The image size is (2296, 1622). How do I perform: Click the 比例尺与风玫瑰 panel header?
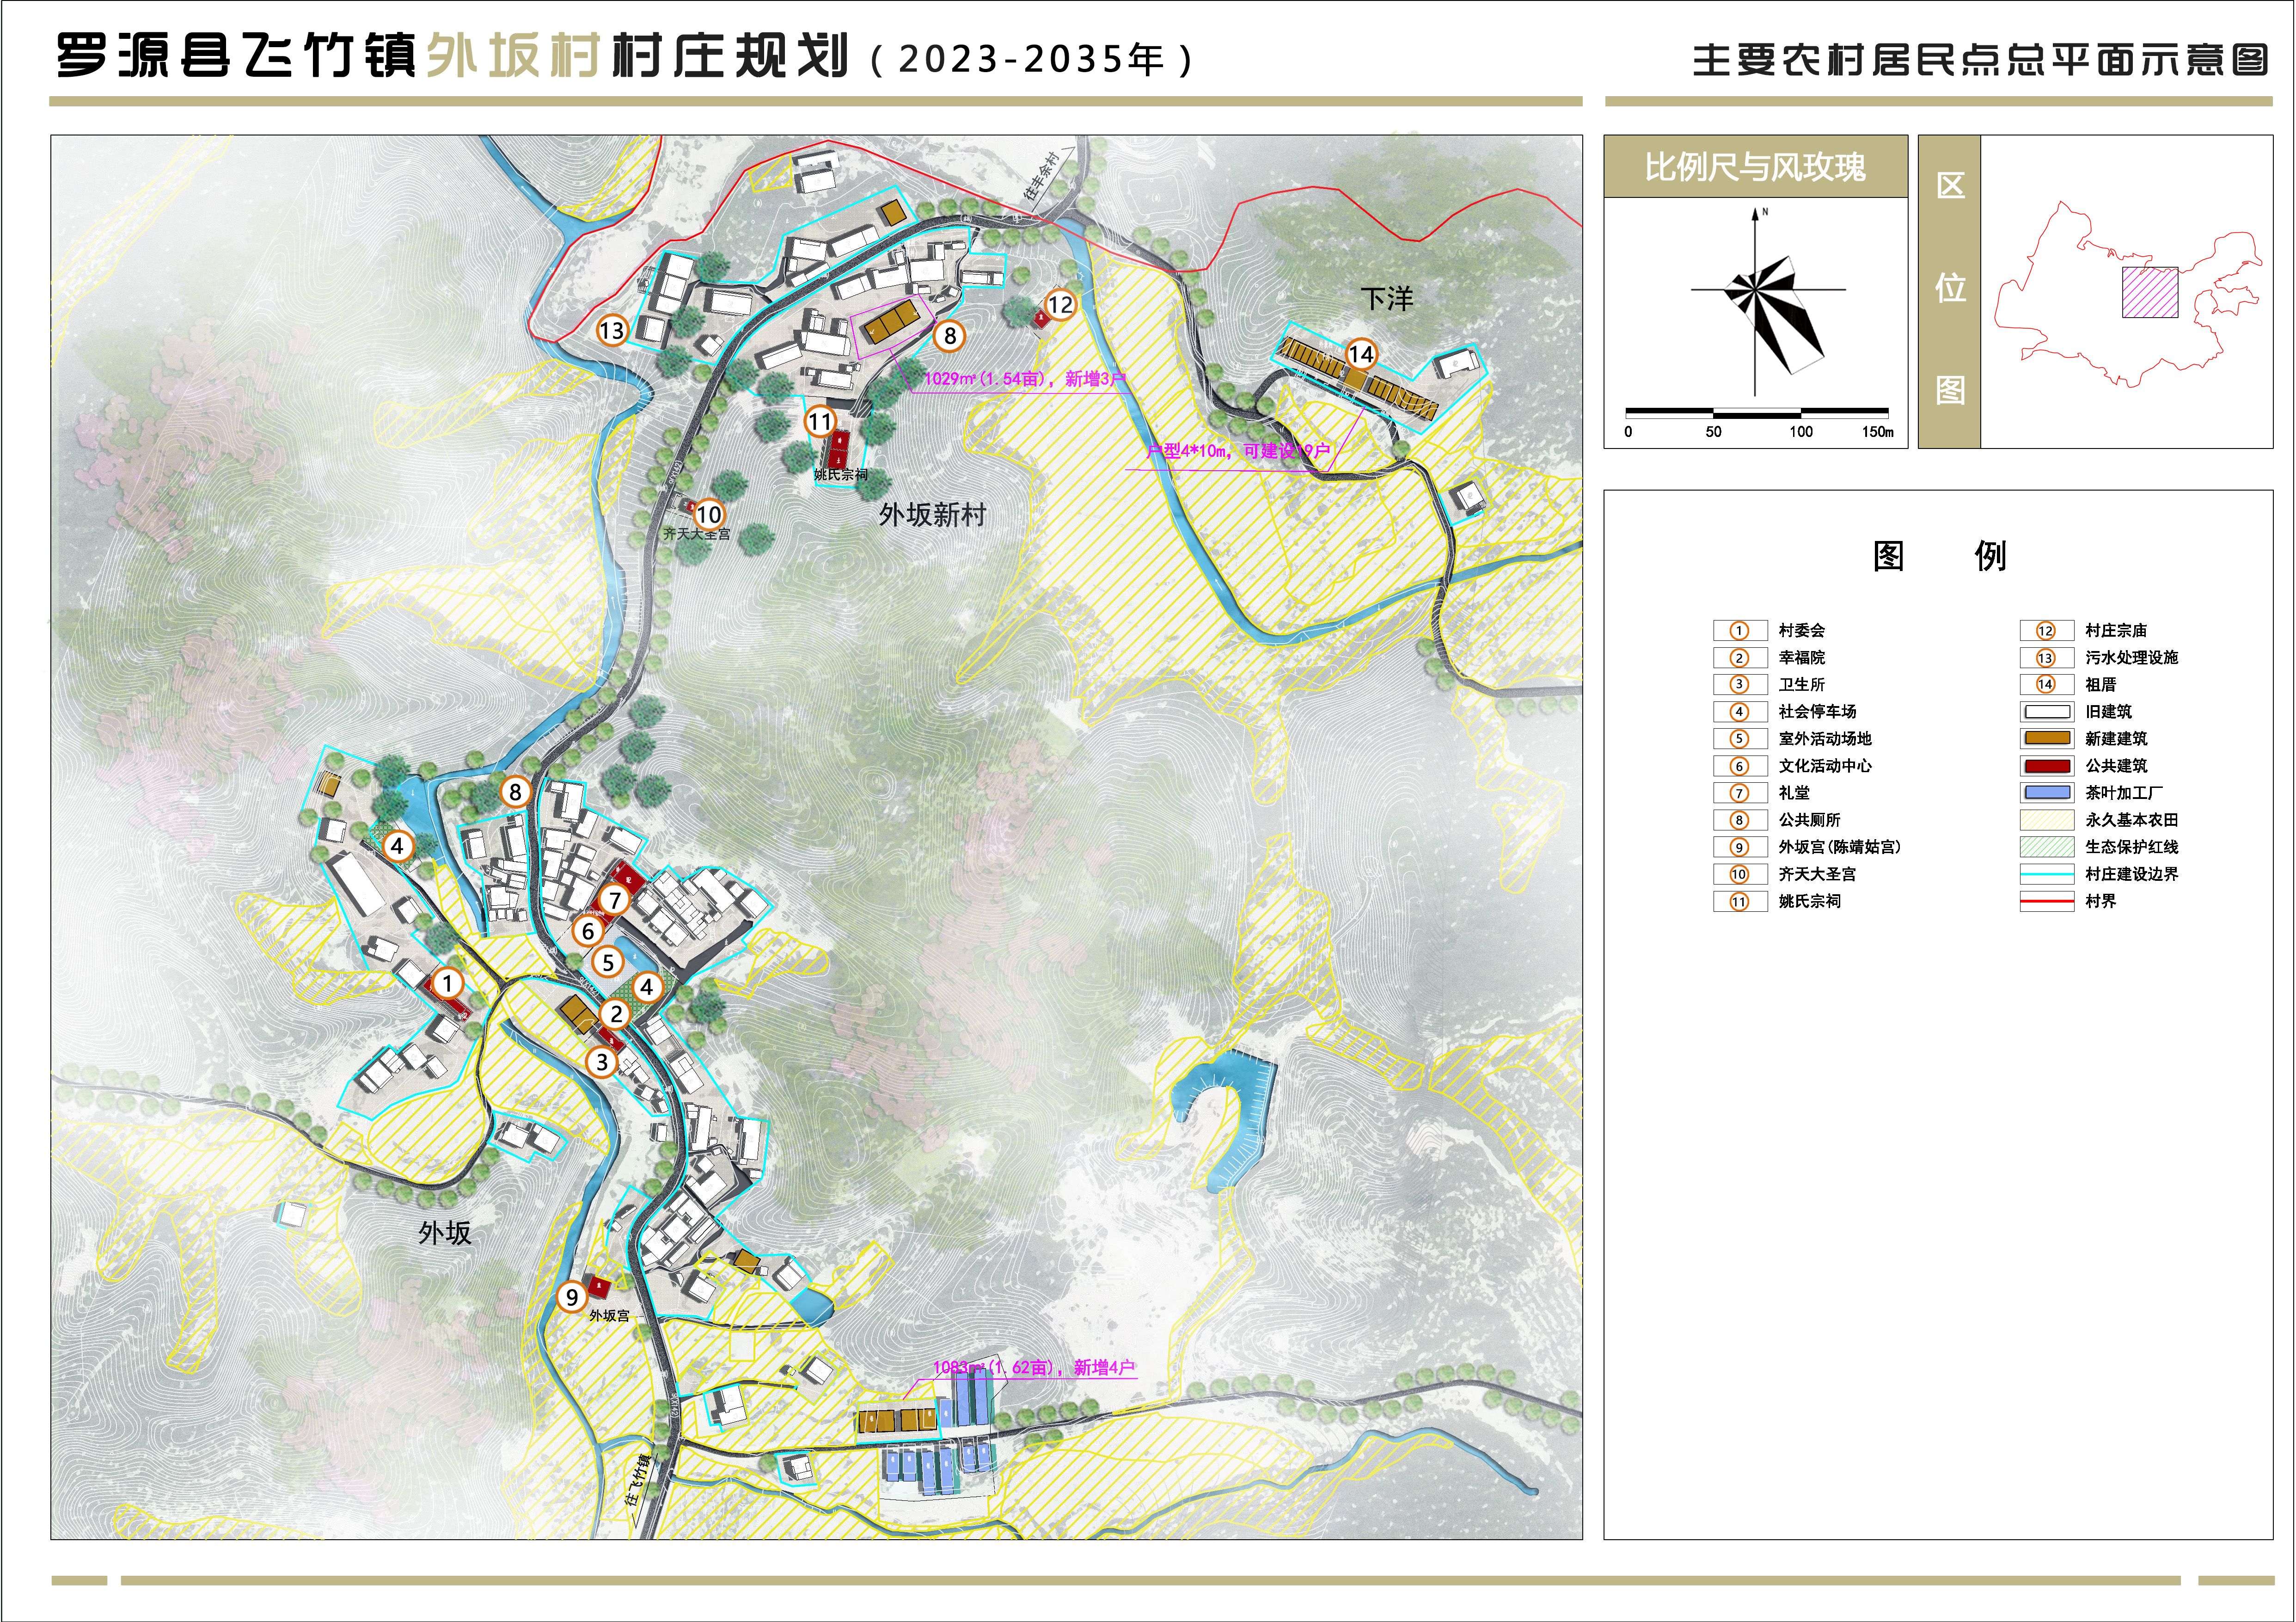(x=1755, y=167)
